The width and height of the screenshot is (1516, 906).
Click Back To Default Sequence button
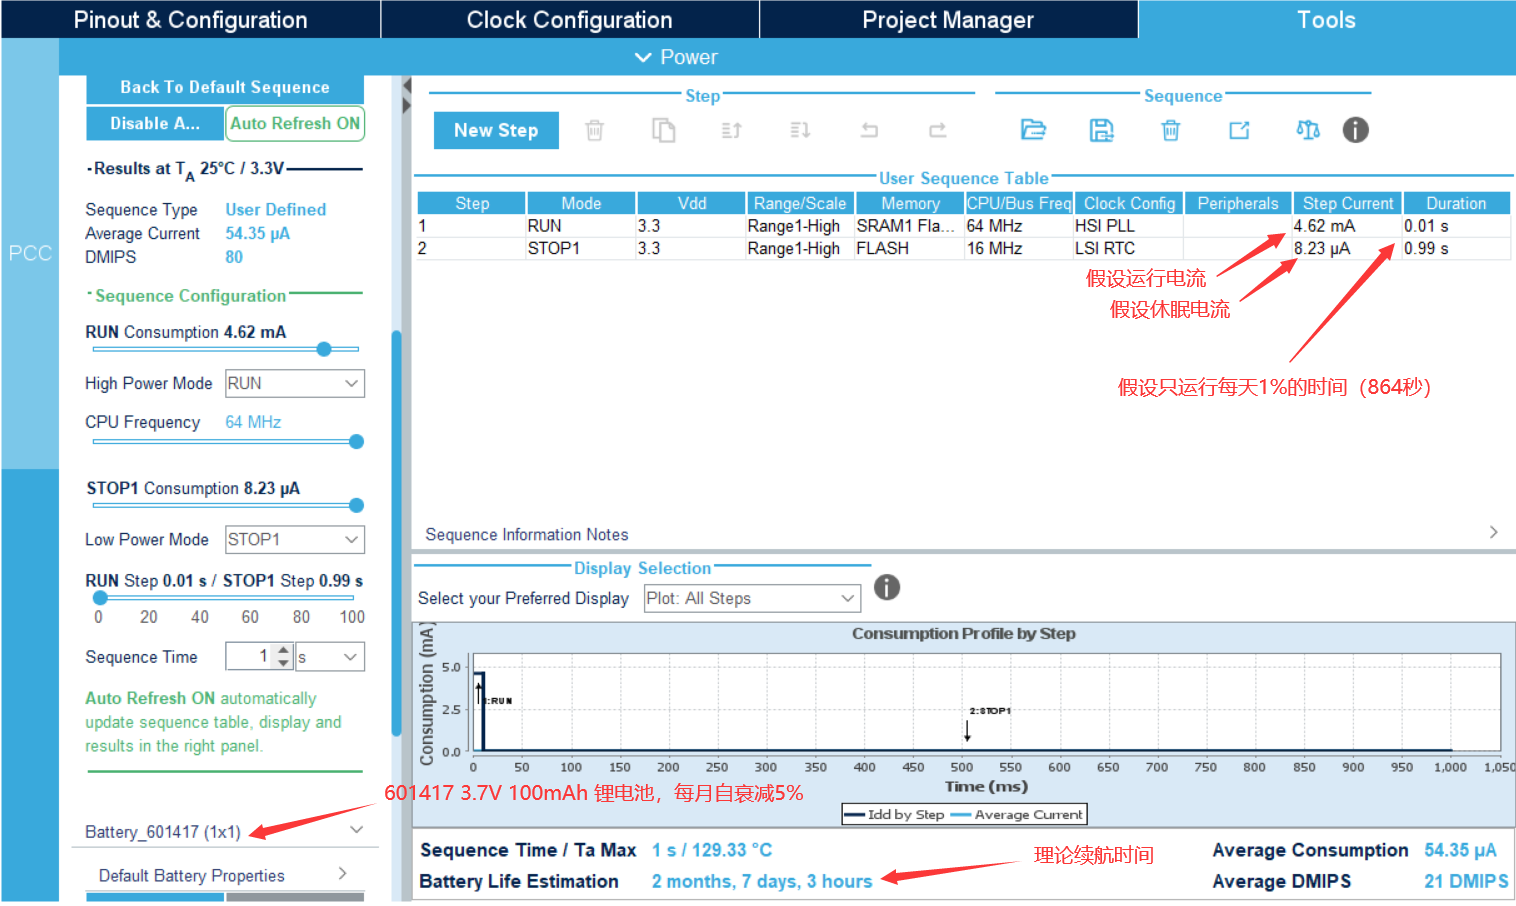point(225,87)
